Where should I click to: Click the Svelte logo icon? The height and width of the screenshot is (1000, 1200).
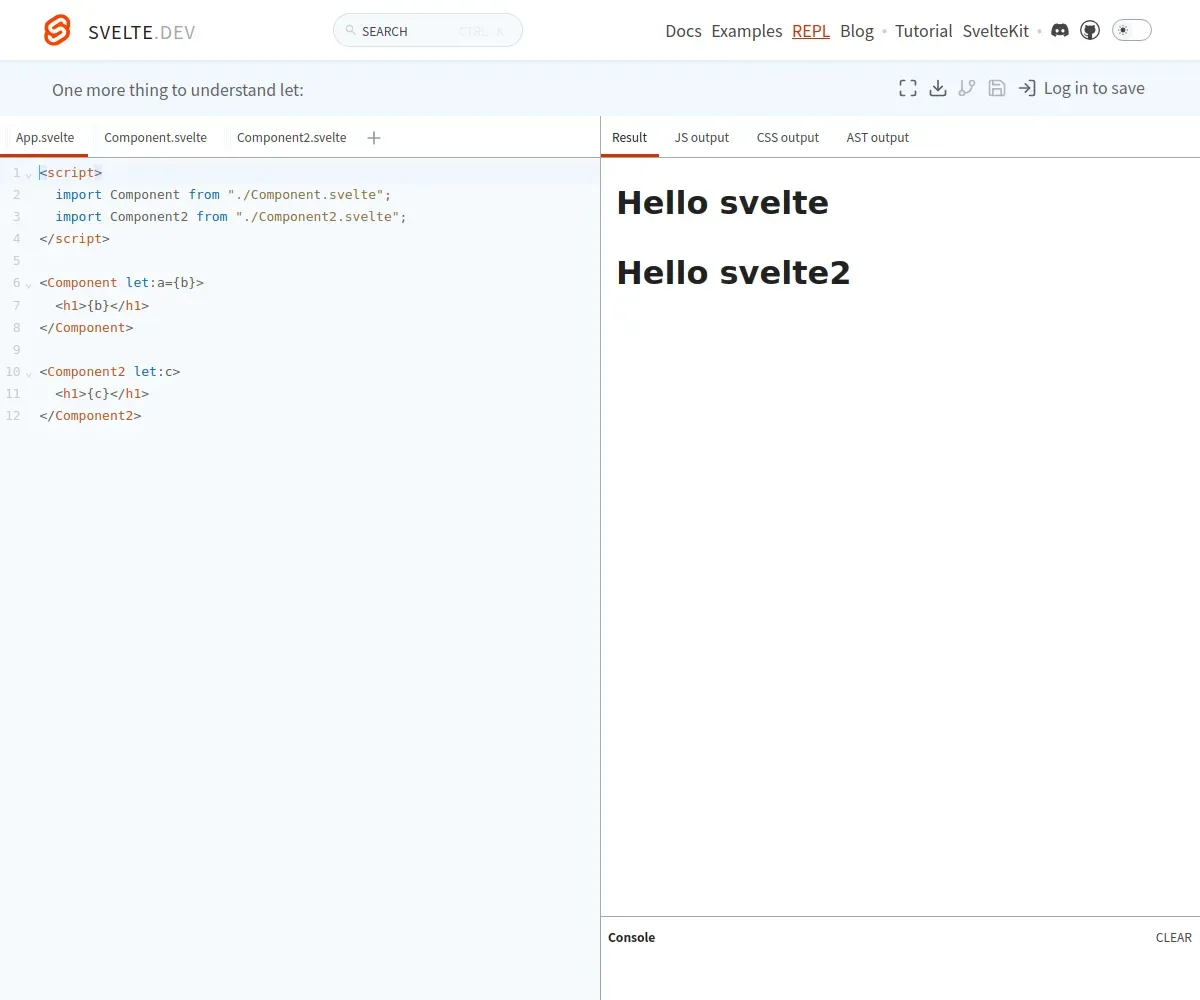(x=58, y=31)
